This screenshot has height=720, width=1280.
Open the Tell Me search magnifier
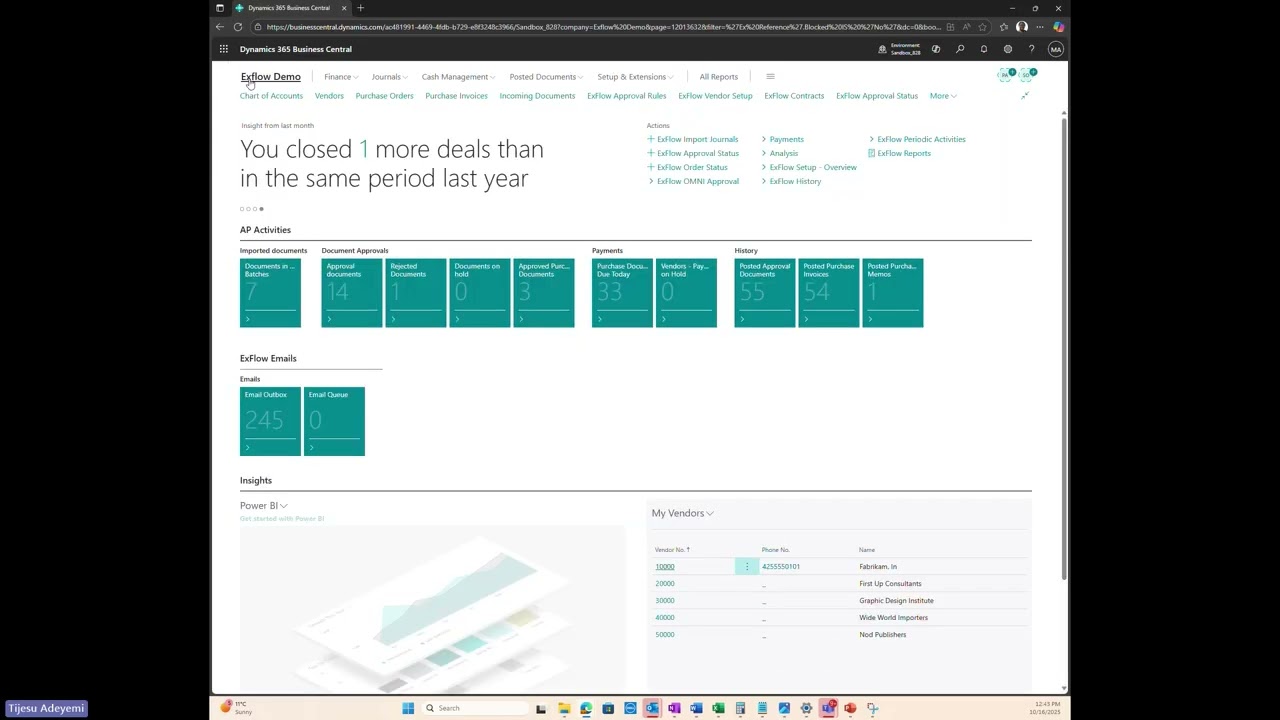[960, 49]
